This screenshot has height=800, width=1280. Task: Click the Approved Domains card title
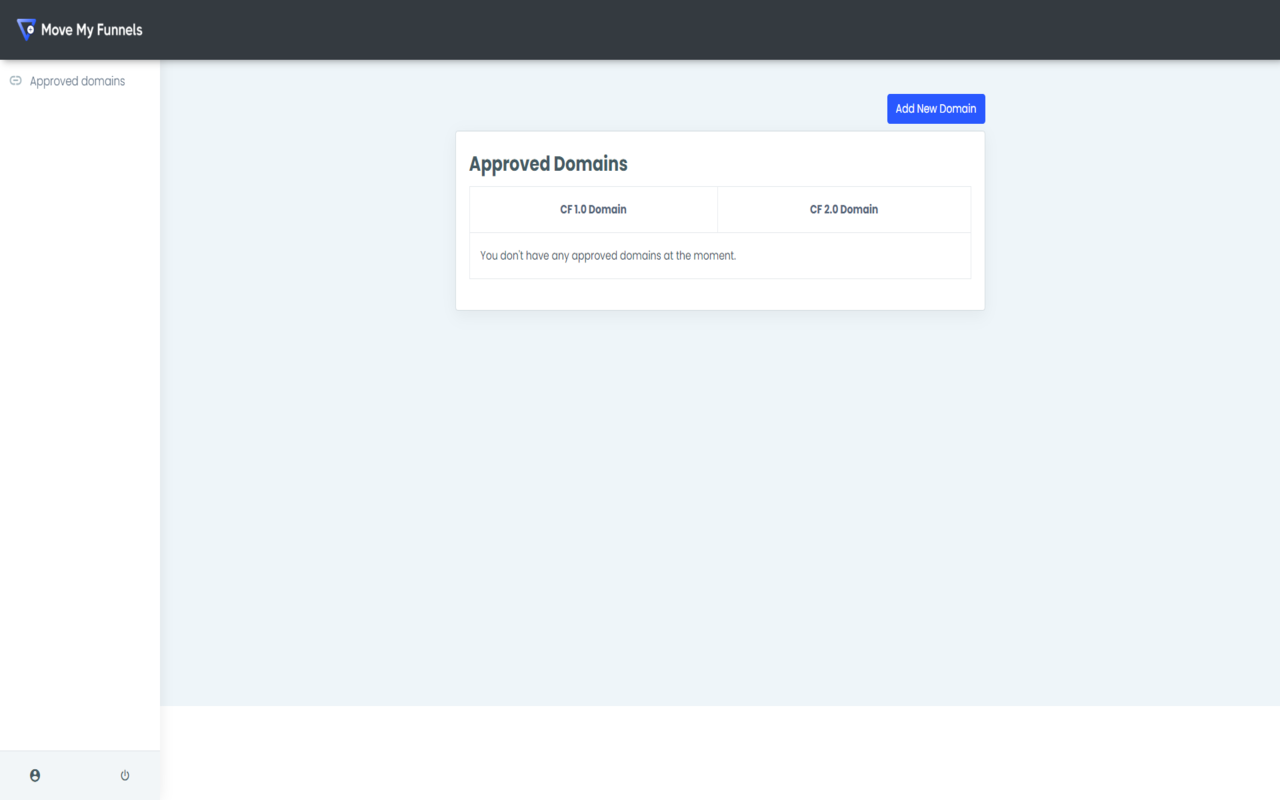click(x=548, y=163)
